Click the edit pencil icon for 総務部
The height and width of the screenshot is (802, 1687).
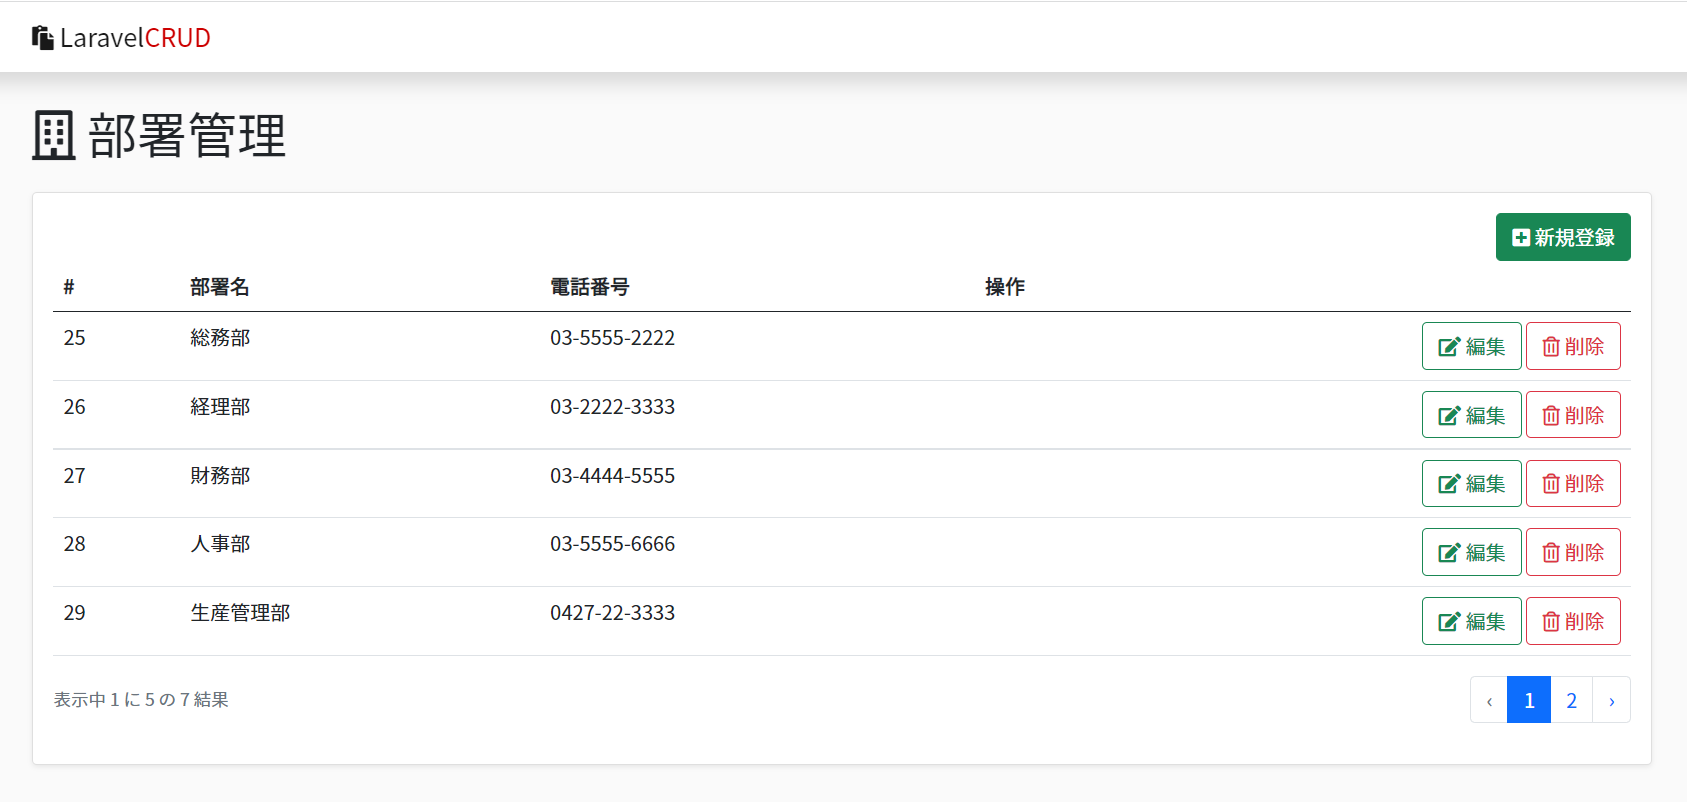point(1448,347)
